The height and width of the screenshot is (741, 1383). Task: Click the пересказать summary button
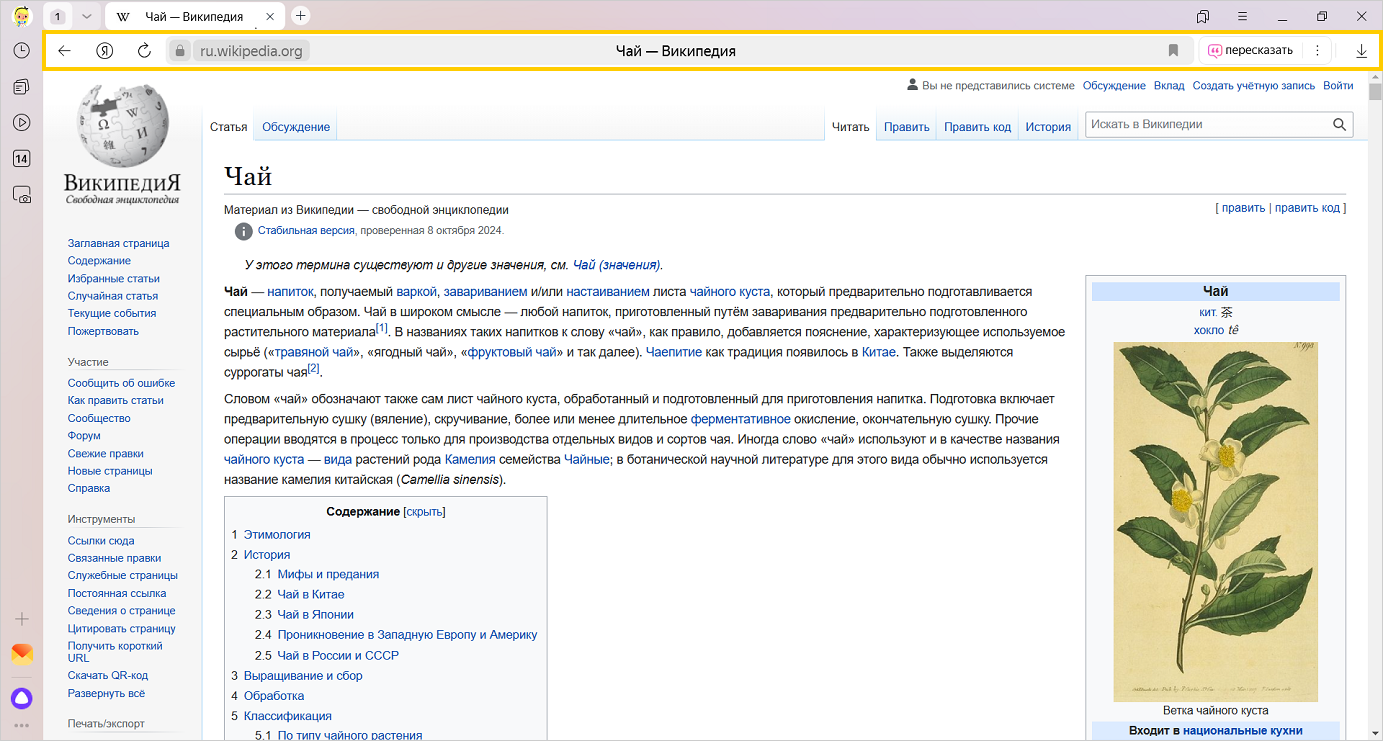point(1250,50)
